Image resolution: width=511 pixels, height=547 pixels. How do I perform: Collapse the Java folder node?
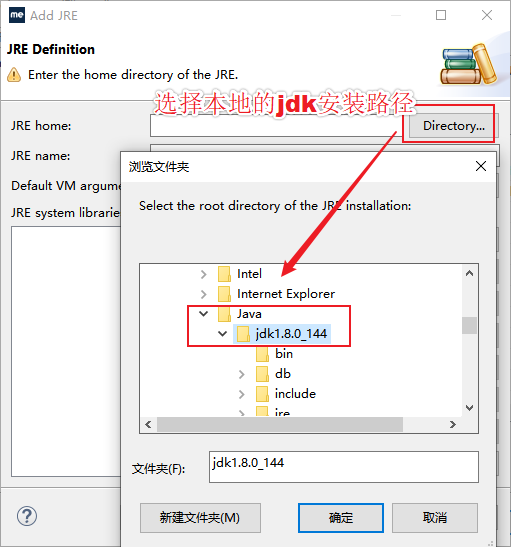[x=204, y=314]
